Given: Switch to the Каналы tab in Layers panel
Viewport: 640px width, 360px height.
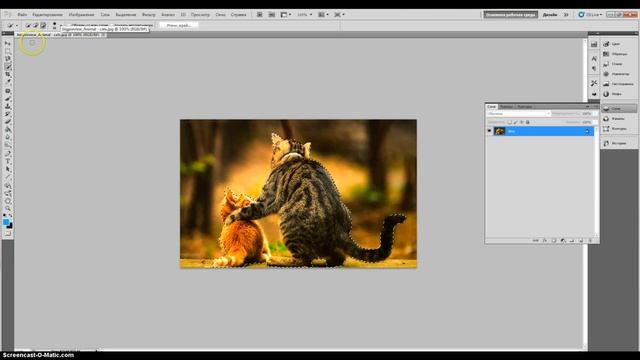Looking at the screenshot, I should (x=506, y=107).
